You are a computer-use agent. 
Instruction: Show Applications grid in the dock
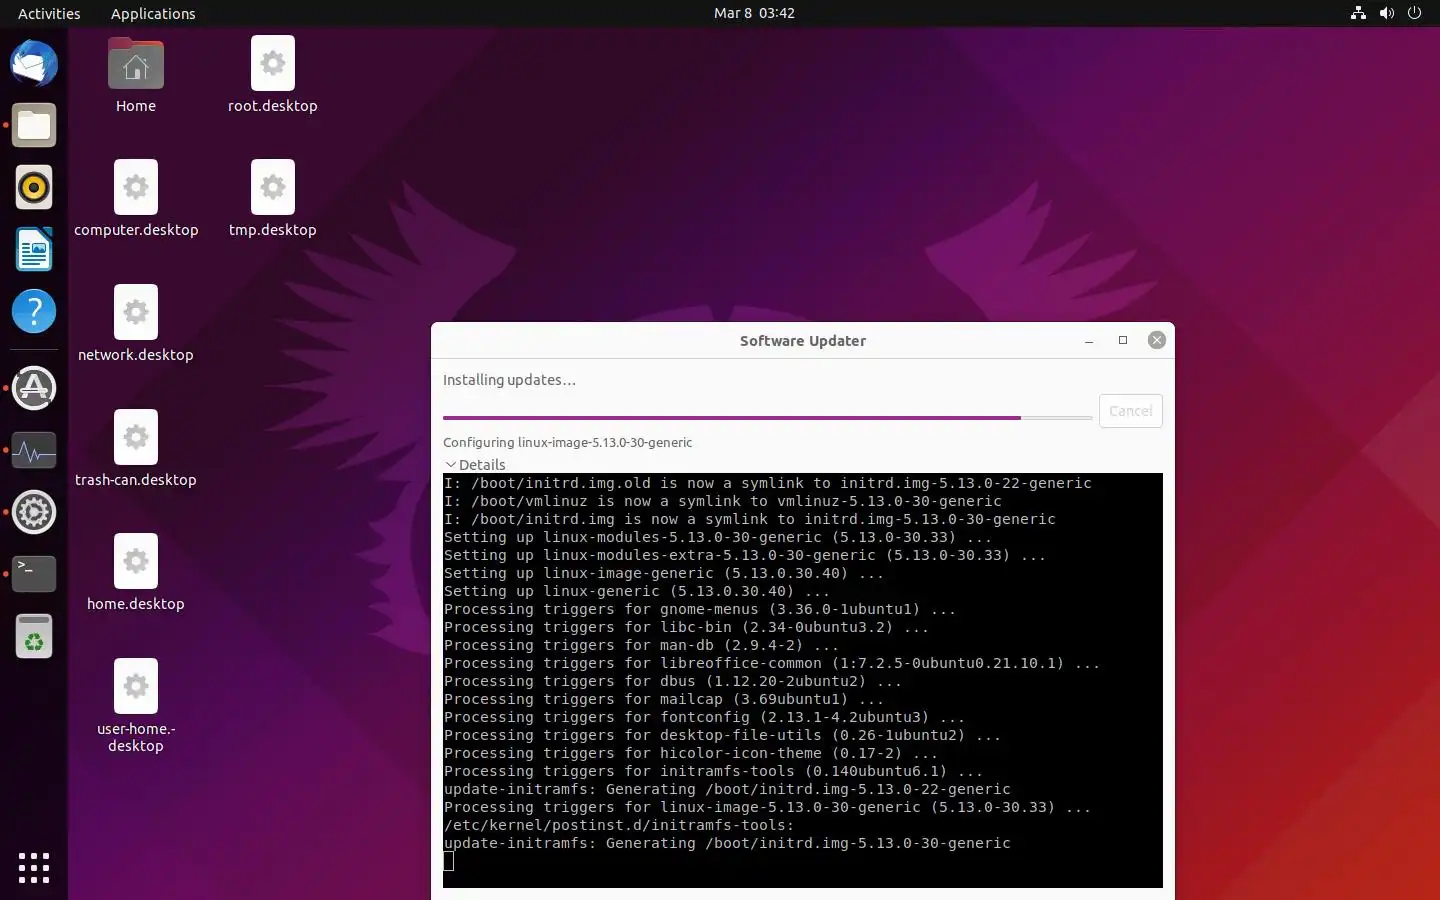(34, 868)
